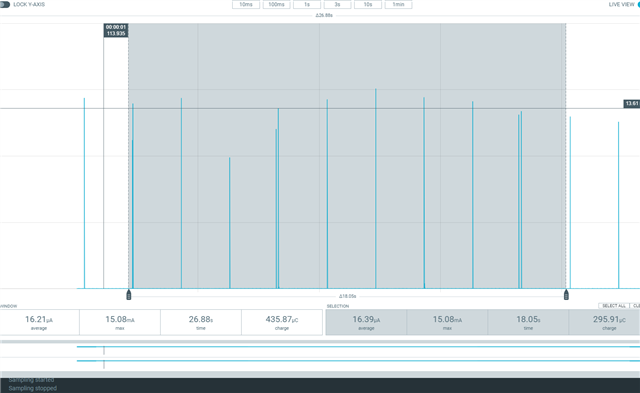This screenshot has height=393, width=640.
Task: Choose the 1s time span button
Action: [307, 4]
